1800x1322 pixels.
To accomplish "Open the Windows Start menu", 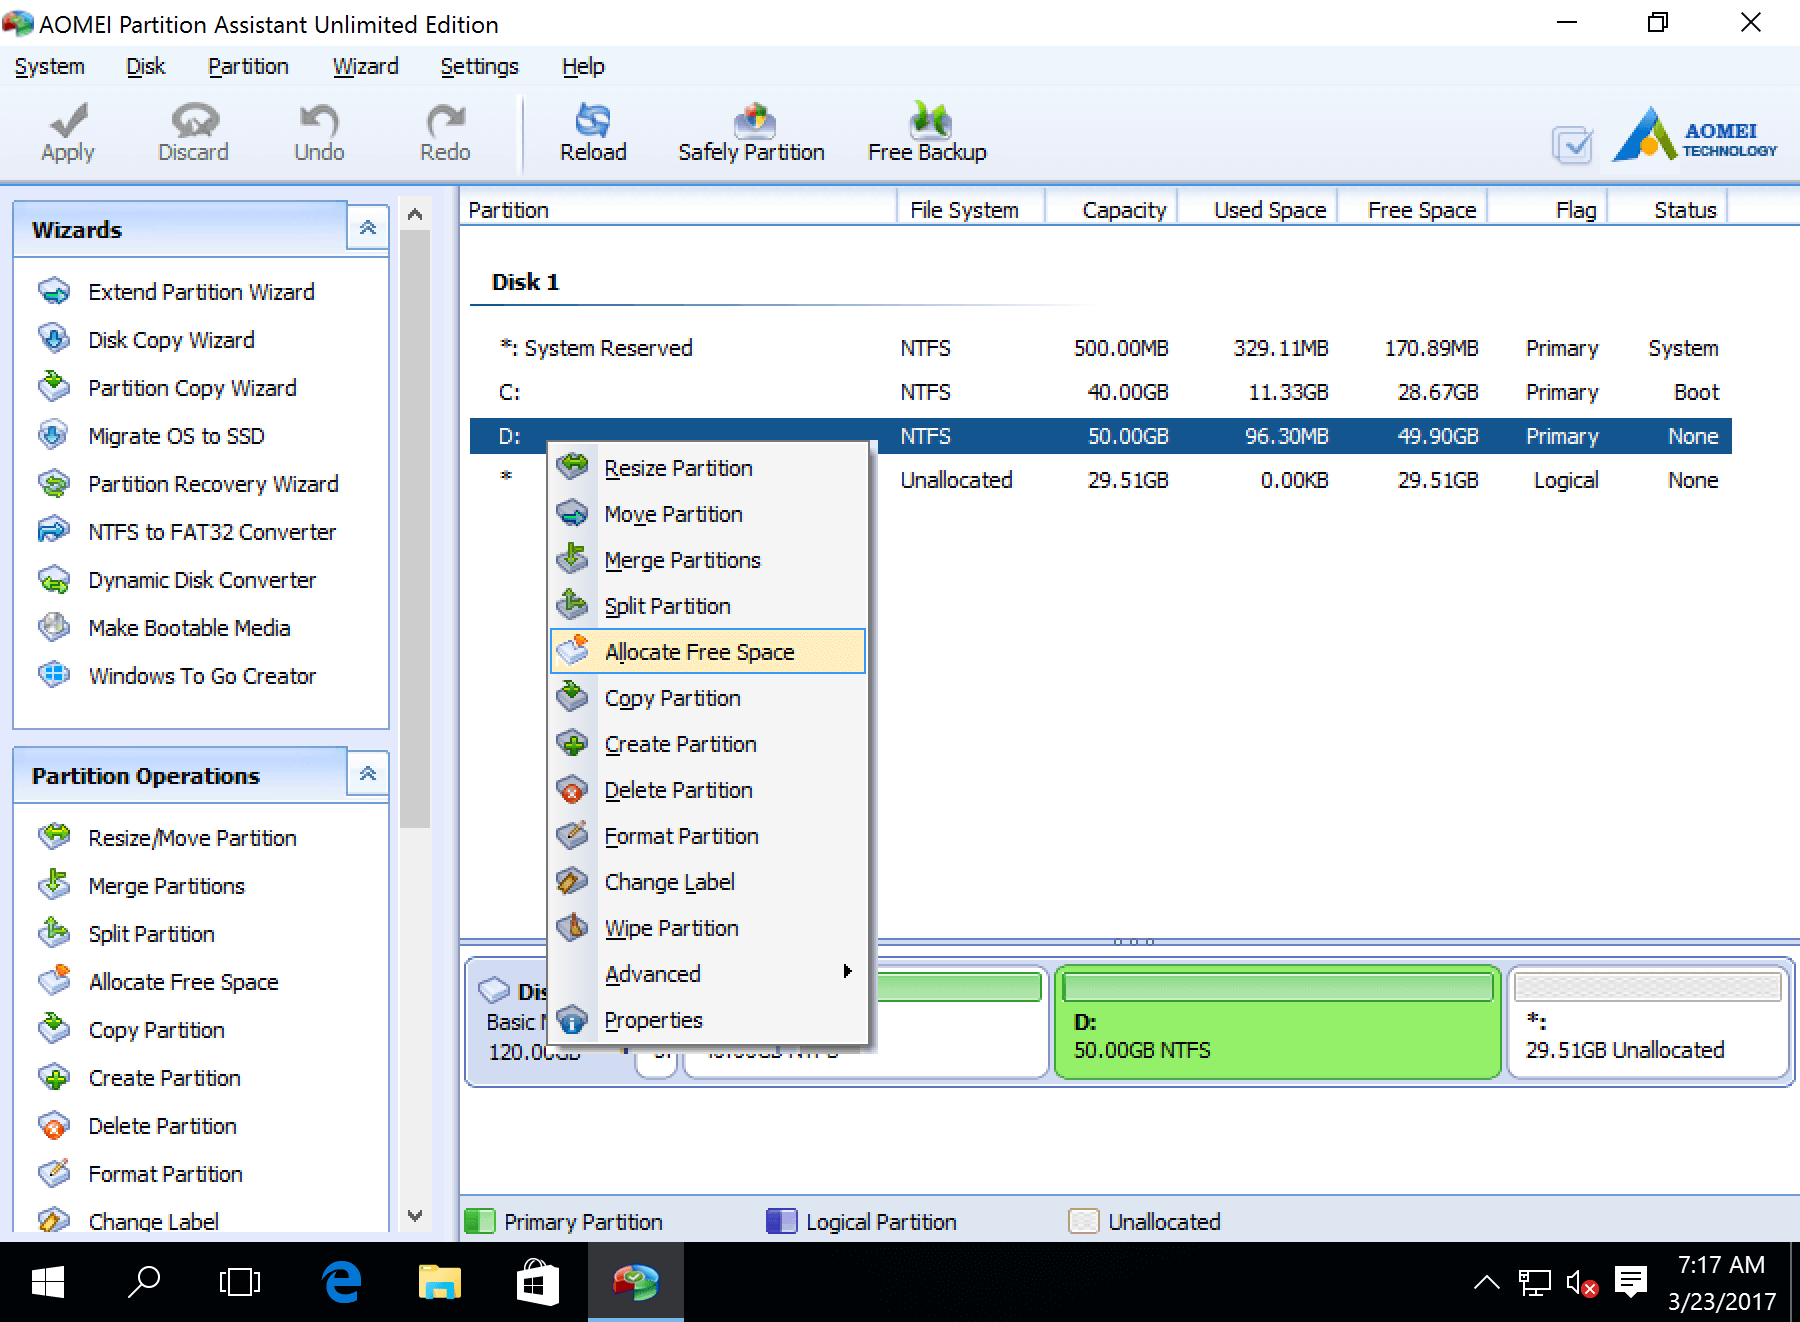I will coord(47,1282).
